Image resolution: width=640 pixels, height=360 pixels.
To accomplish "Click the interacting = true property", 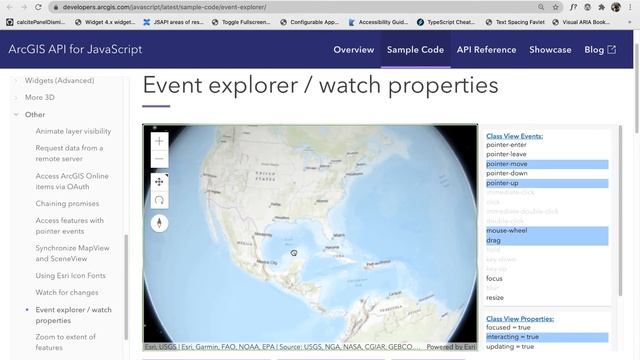I will coord(547,337).
